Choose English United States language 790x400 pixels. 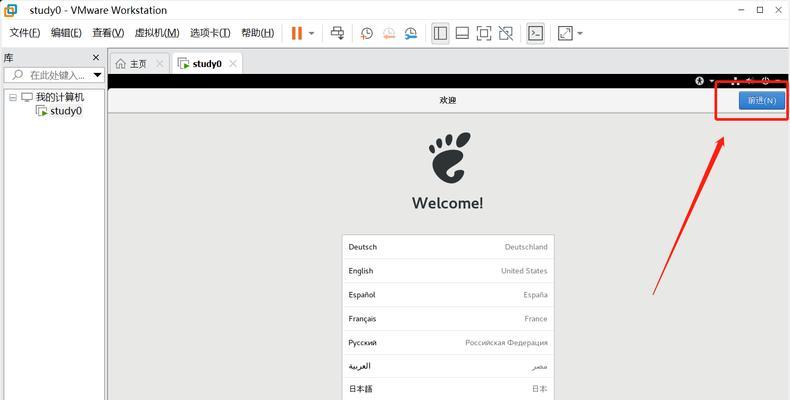[448, 271]
